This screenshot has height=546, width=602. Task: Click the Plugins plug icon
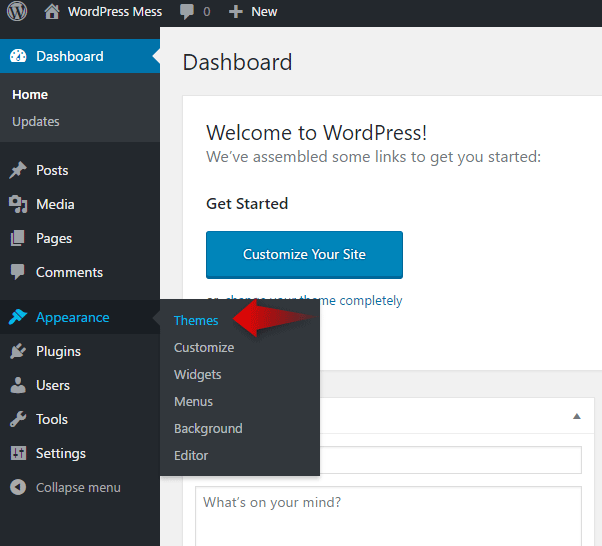(x=18, y=352)
